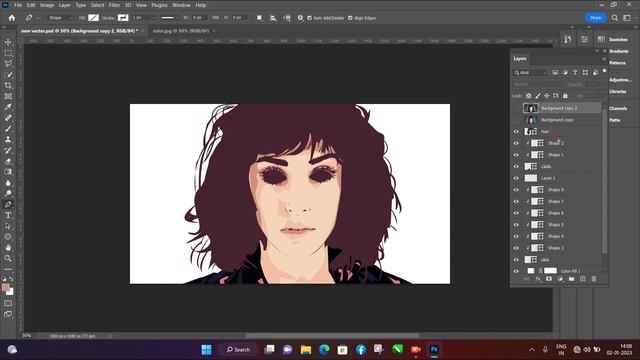640x360 pixels.
Task: Open path alignment options
Action: tap(273, 18)
